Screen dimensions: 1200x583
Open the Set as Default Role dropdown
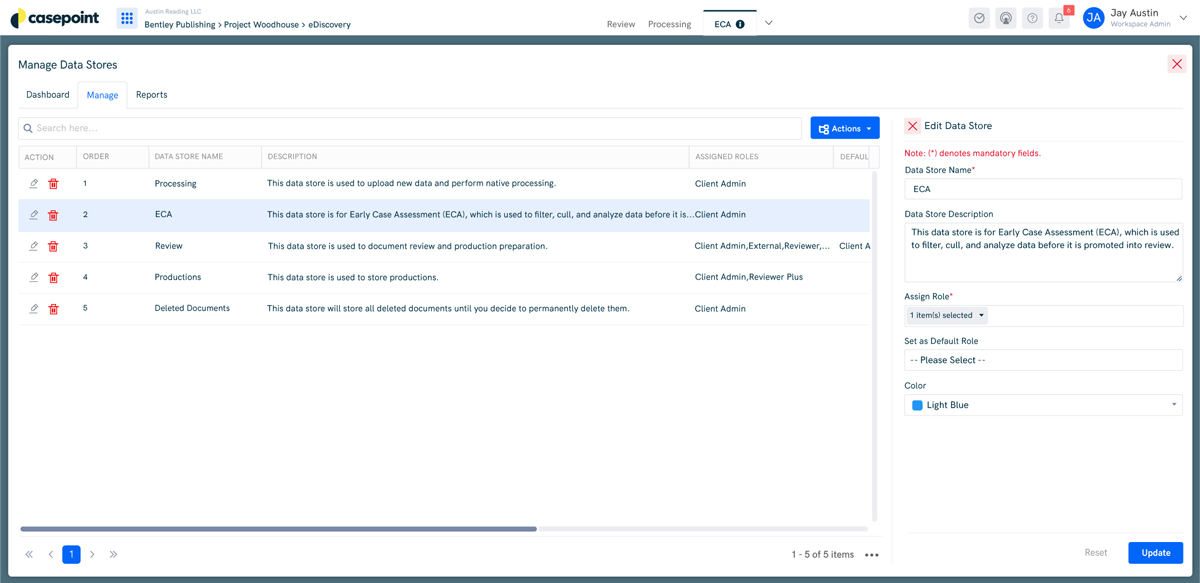1043,359
